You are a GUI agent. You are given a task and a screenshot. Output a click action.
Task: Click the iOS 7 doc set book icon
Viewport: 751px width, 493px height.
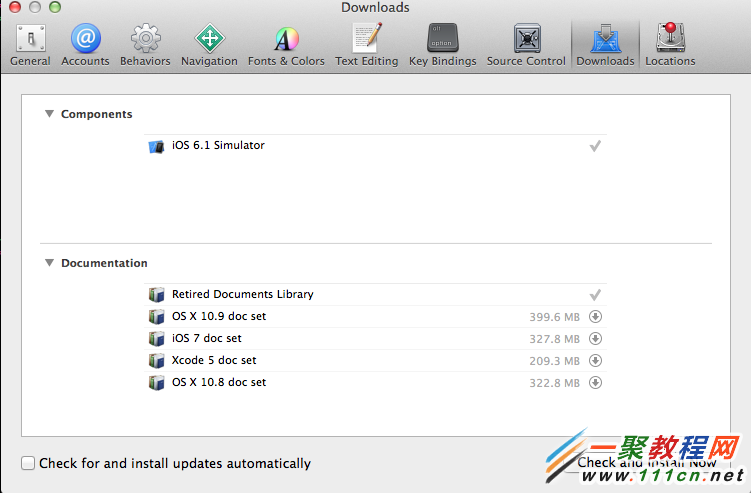click(156, 339)
